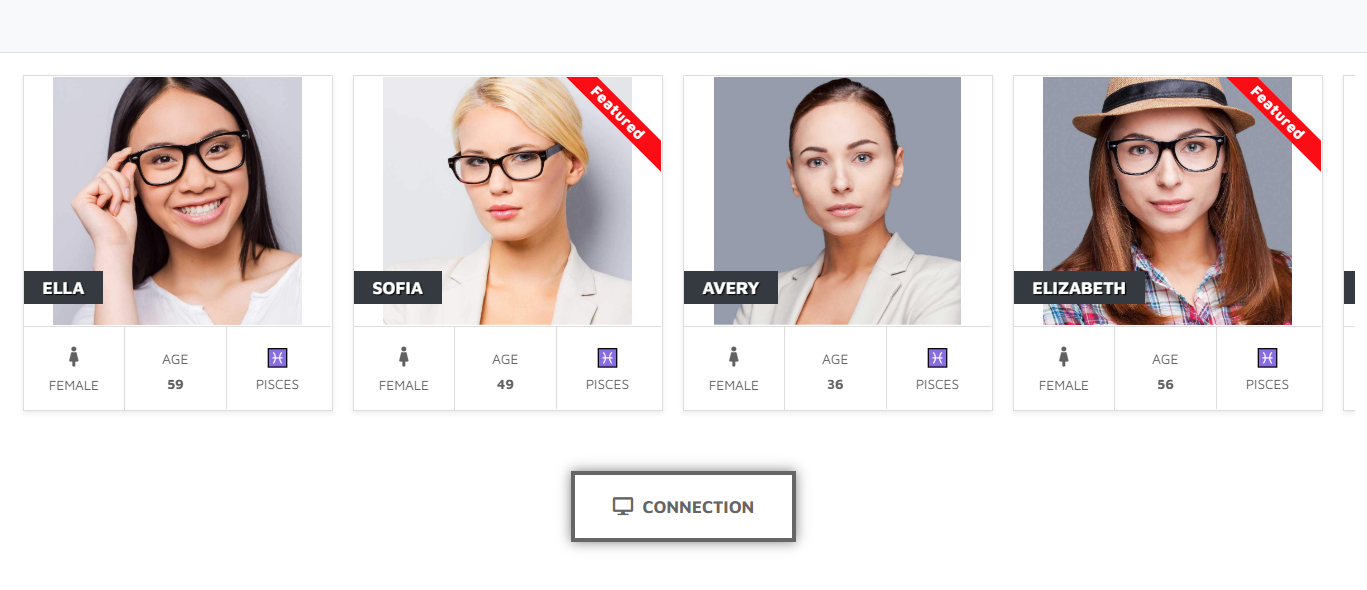Click the female gender icon on Ella's card
This screenshot has width=1367, height=590.
74,356
